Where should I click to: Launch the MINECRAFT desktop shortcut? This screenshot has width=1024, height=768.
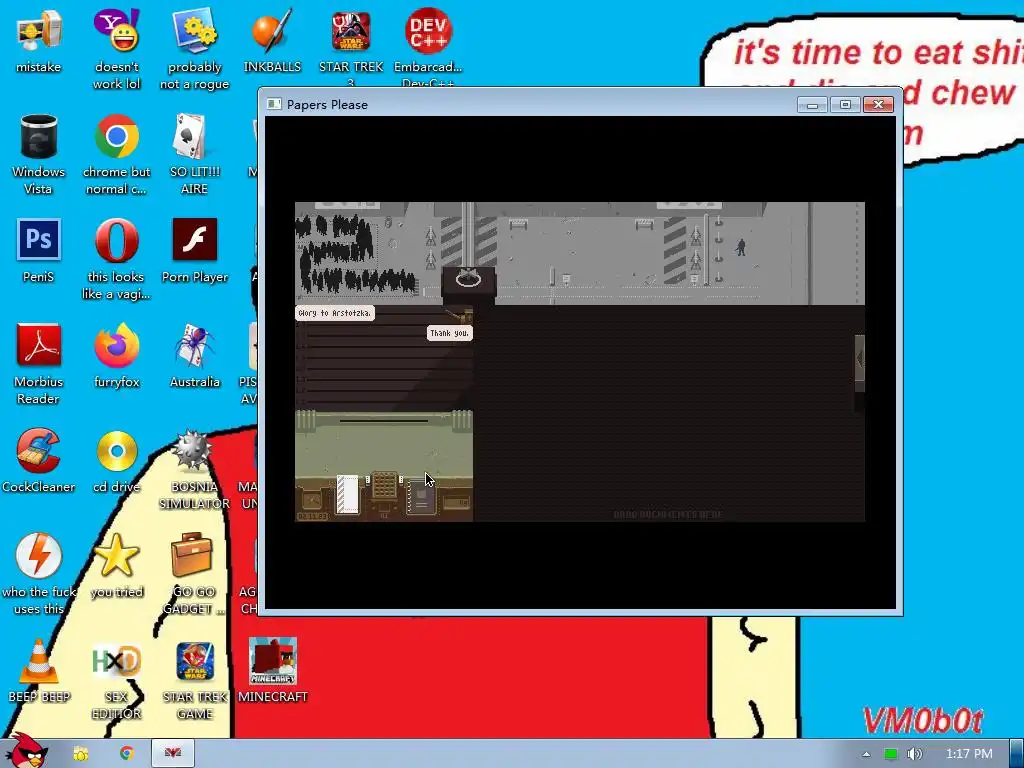[272, 661]
